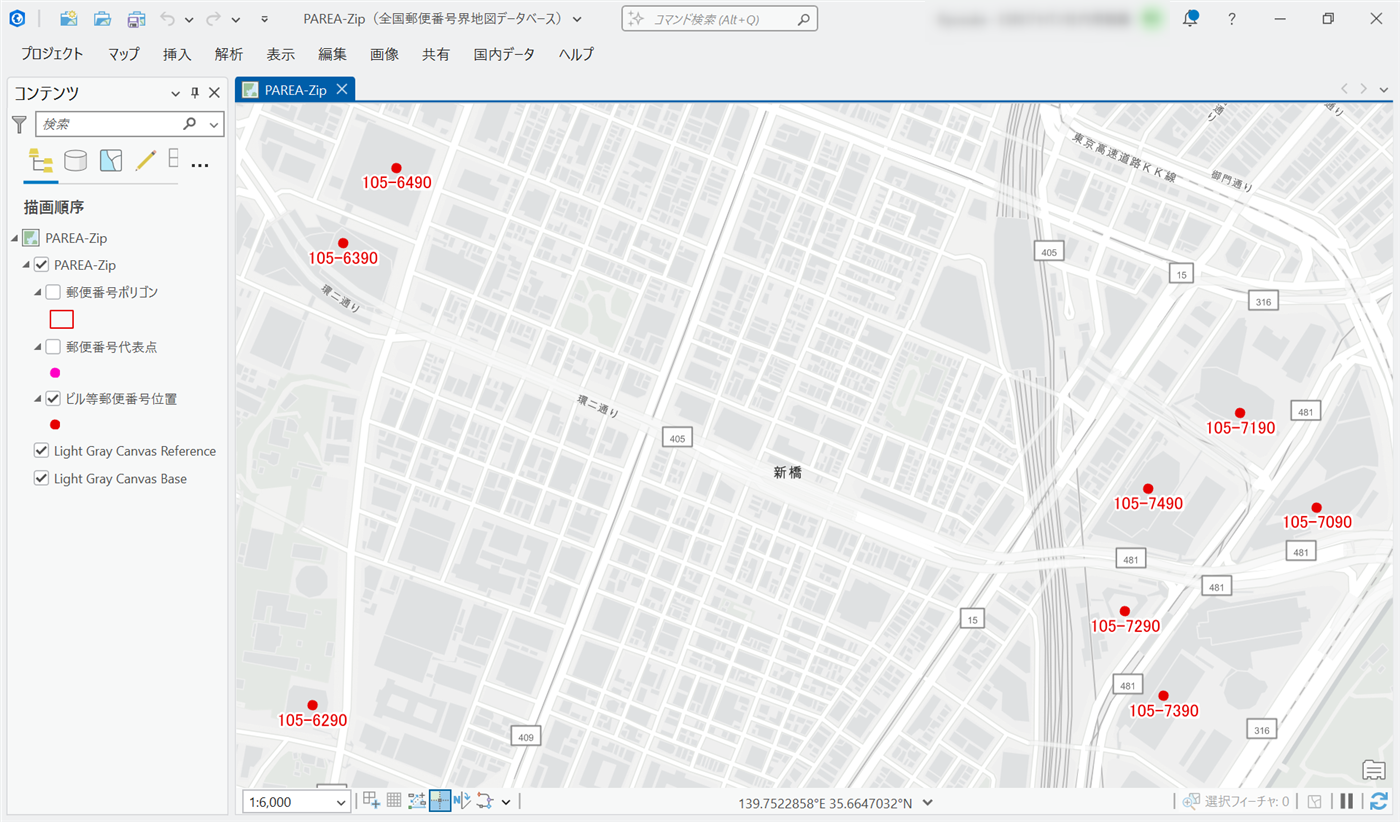
Task: Click the refresh map icon in status bar
Action: pos(1379,801)
